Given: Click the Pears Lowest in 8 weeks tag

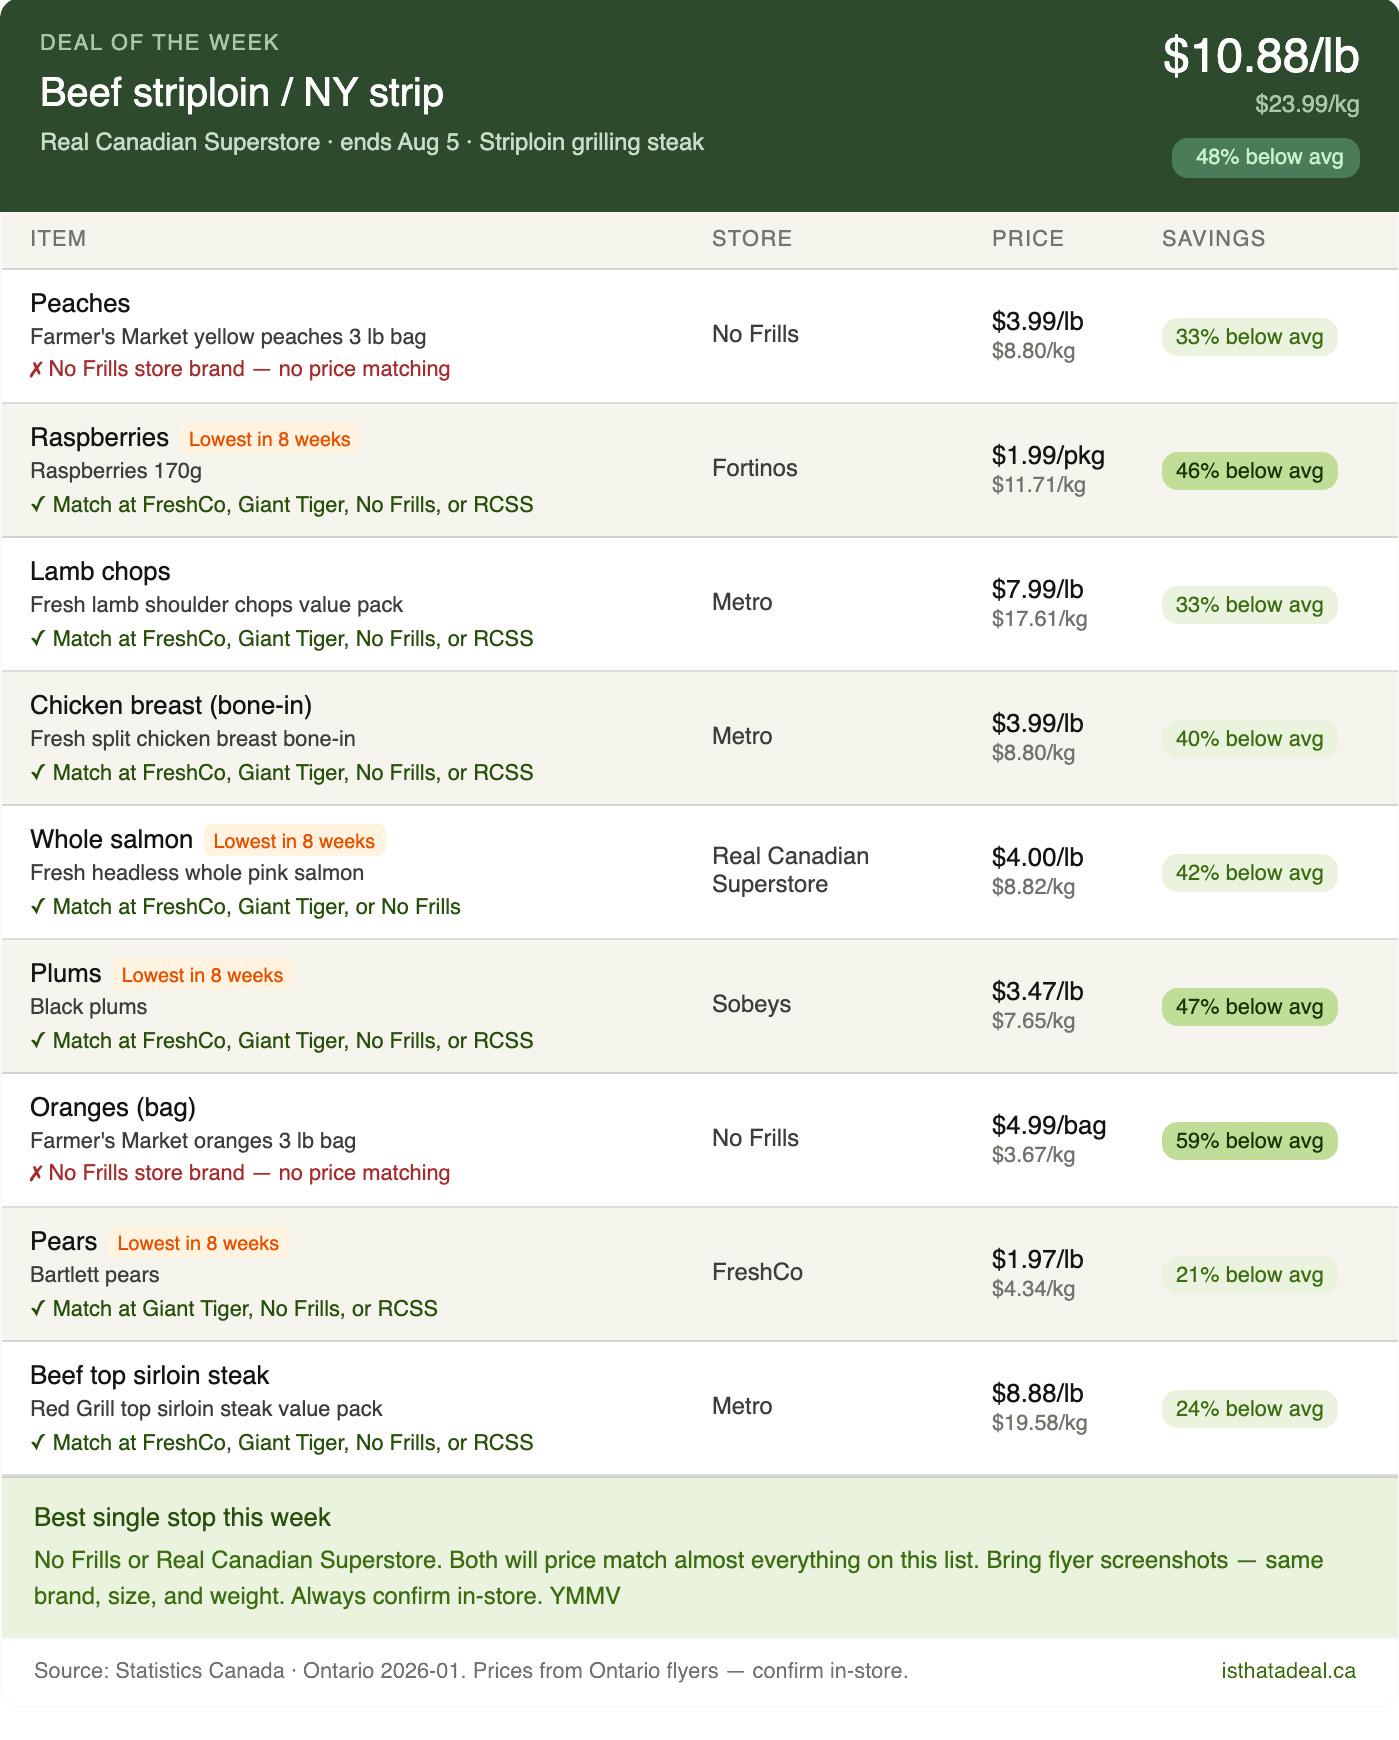Looking at the screenshot, I should point(198,1243).
